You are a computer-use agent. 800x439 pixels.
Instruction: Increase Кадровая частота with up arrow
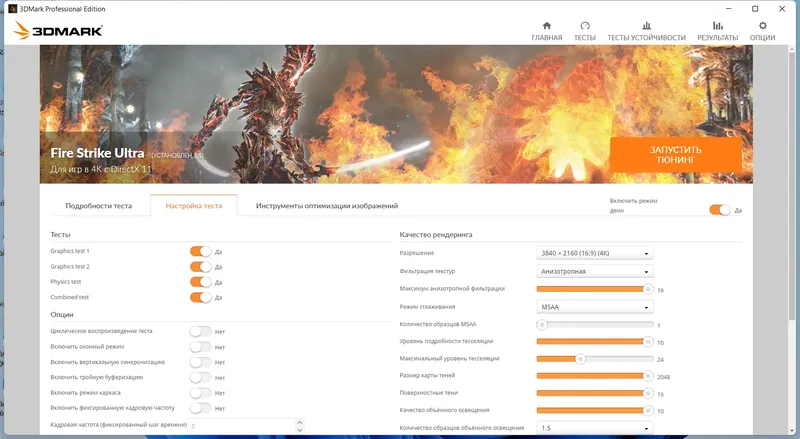[299, 422]
